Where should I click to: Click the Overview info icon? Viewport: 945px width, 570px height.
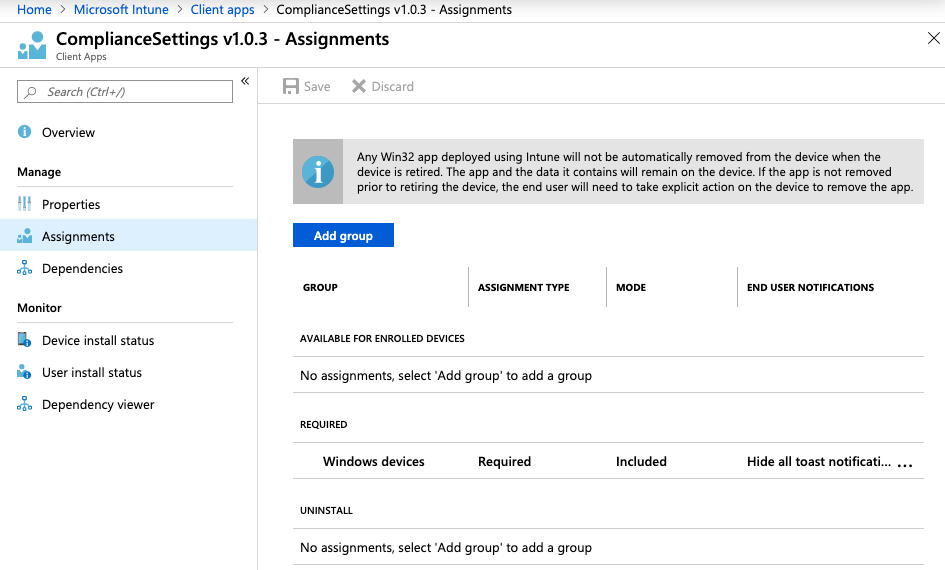(25, 132)
